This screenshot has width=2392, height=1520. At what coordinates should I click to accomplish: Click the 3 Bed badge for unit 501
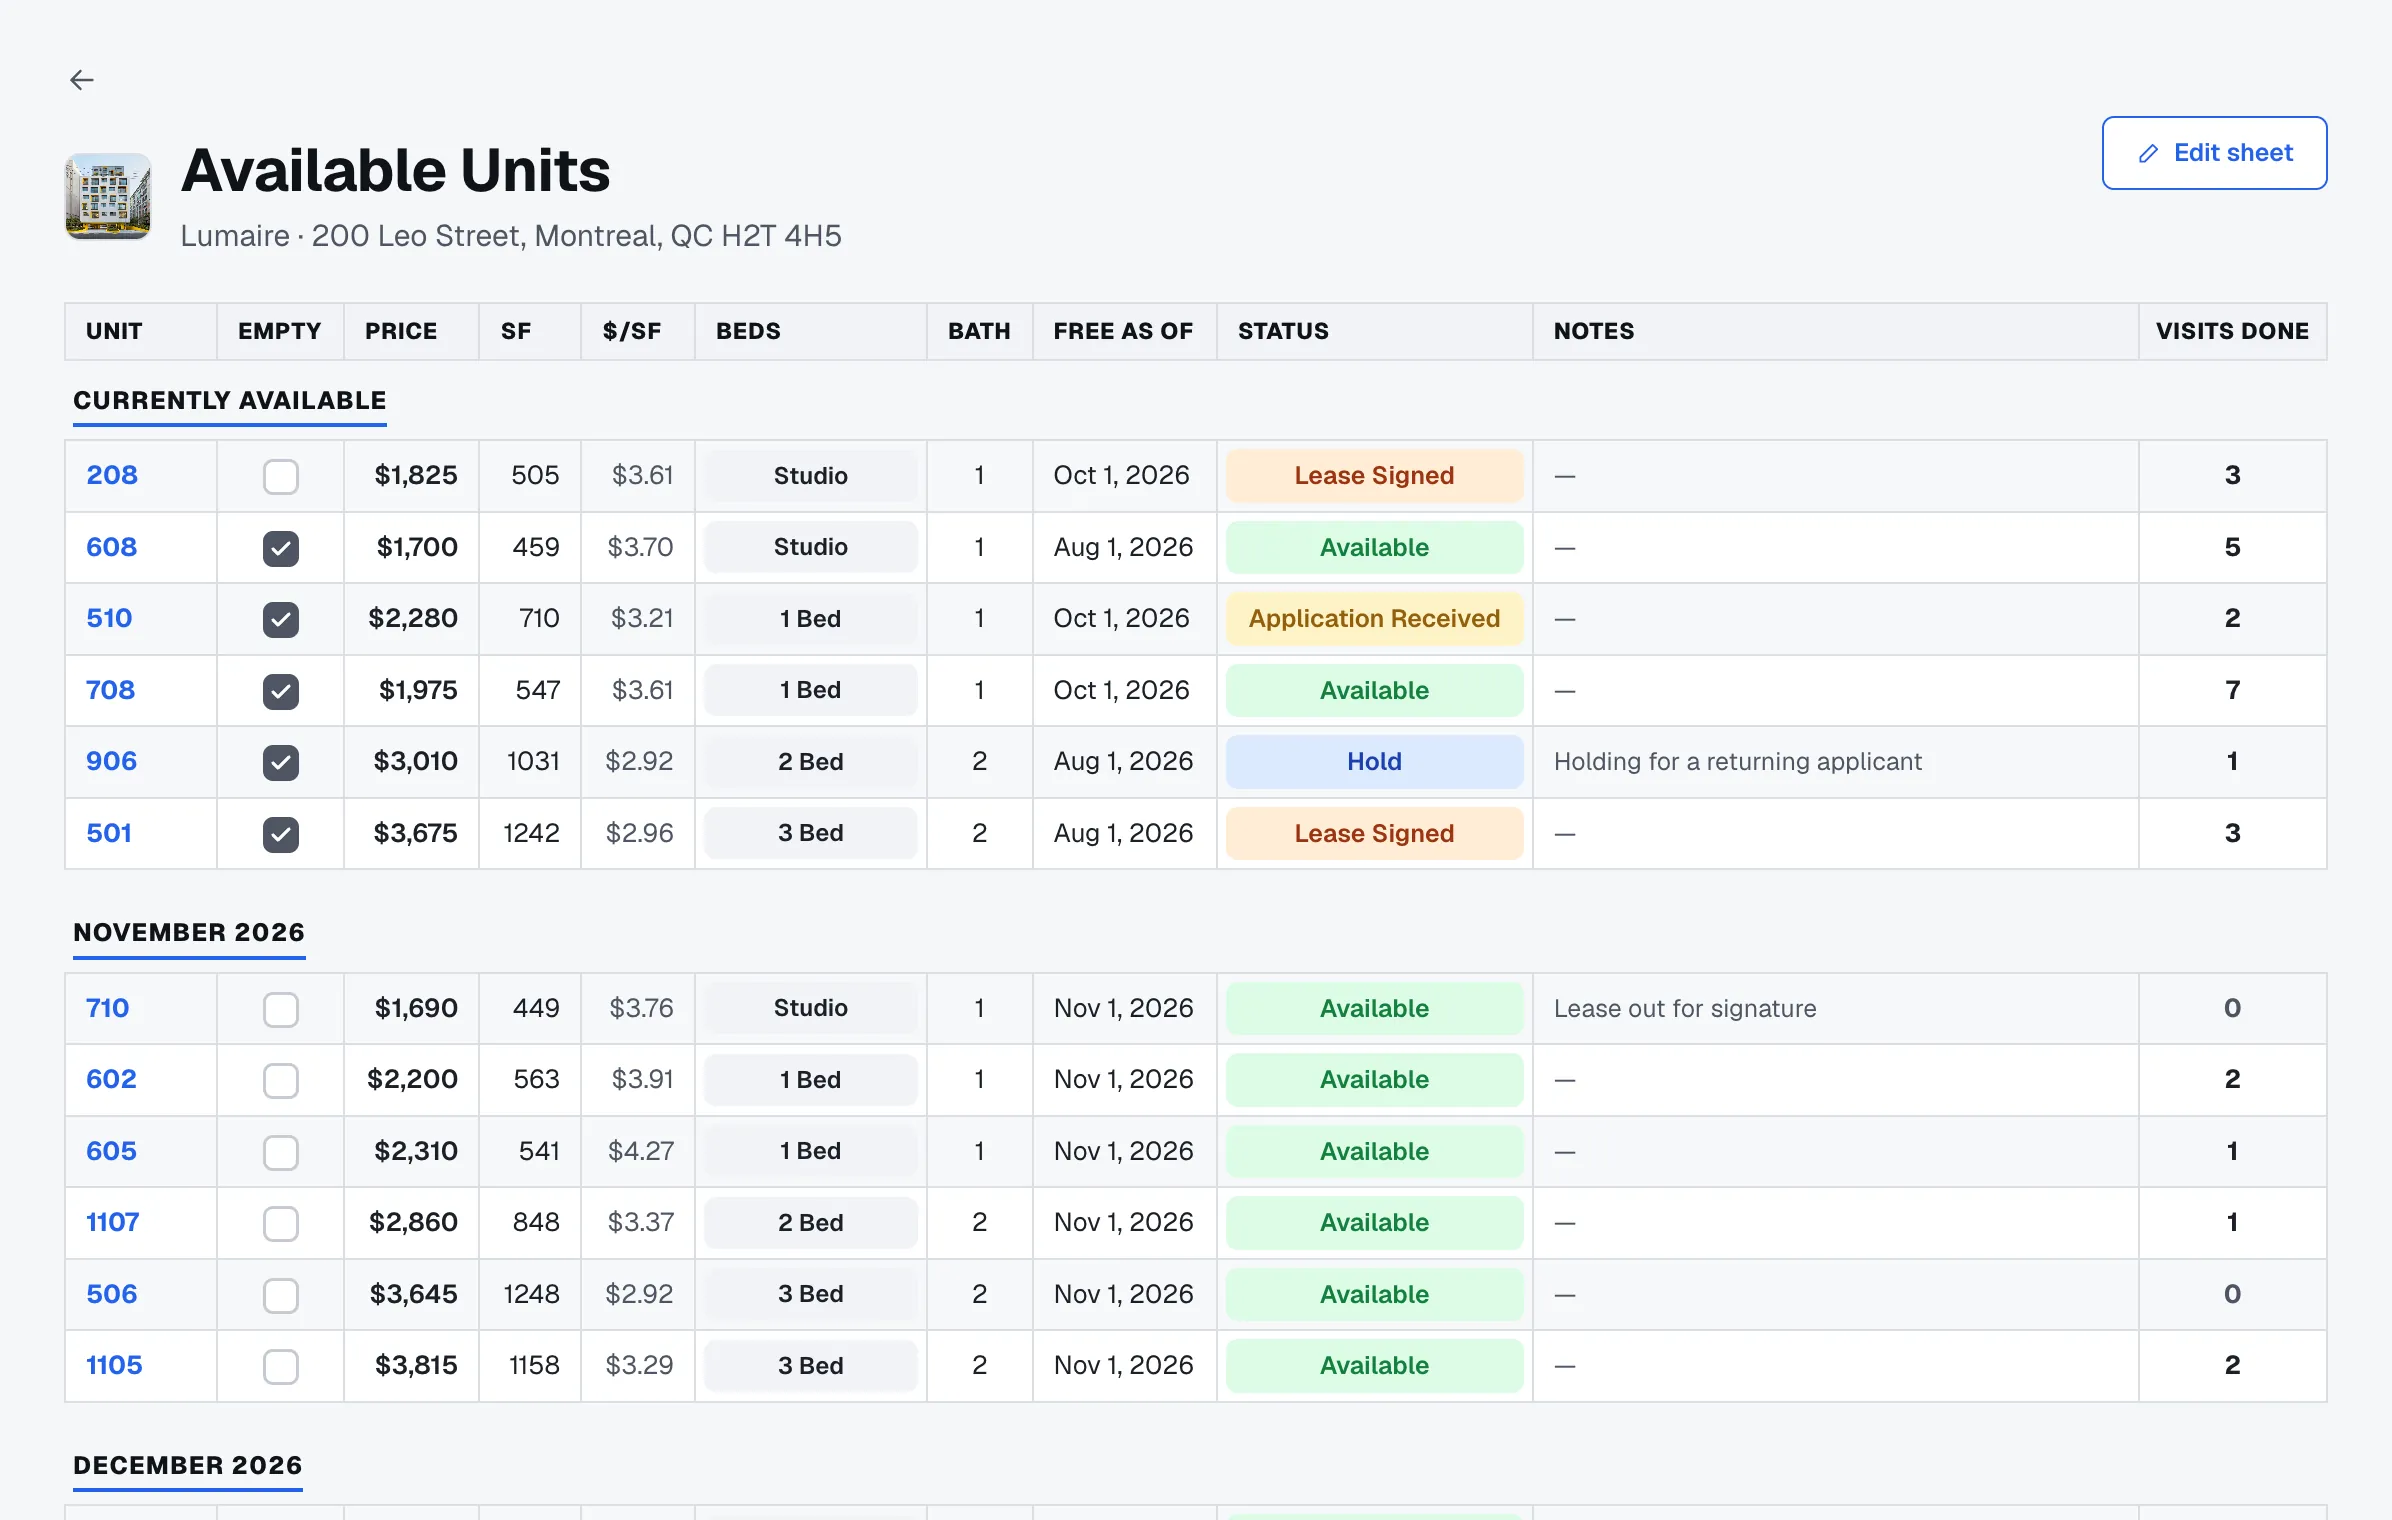pyautogui.click(x=810, y=834)
